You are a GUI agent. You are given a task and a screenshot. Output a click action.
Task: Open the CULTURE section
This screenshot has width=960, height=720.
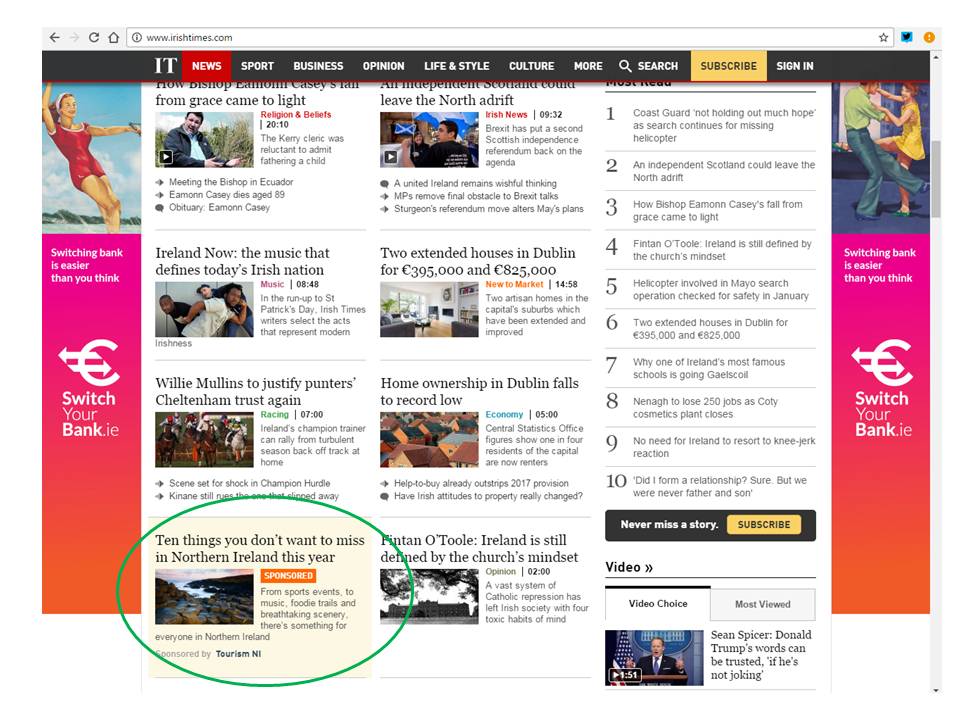(x=531, y=66)
